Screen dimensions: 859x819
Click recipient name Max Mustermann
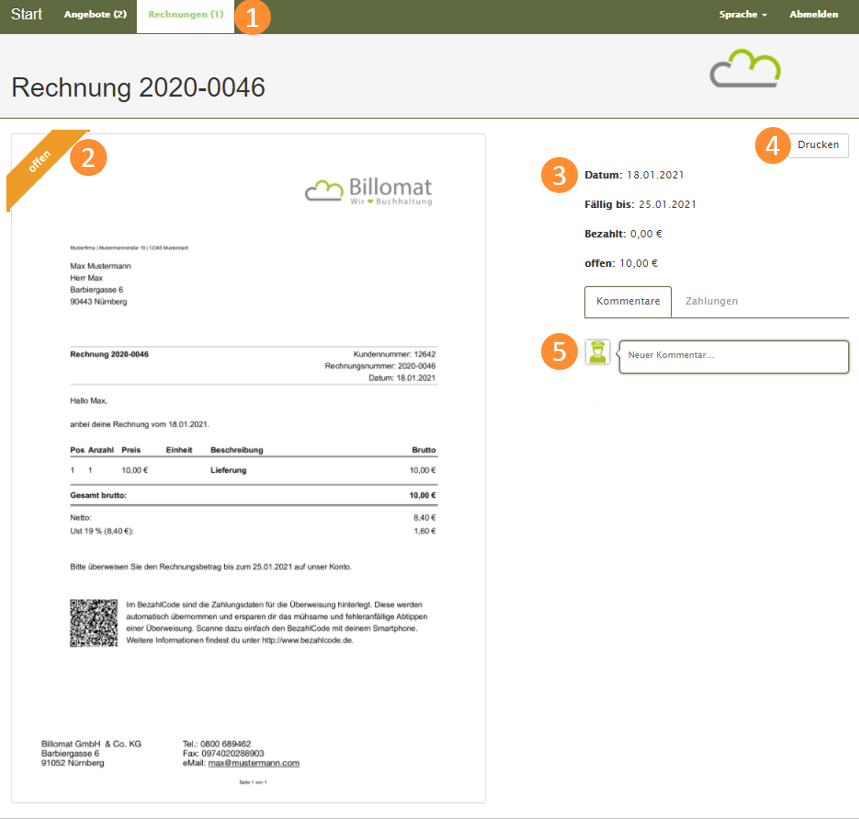pyautogui.click(x=100, y=266)
